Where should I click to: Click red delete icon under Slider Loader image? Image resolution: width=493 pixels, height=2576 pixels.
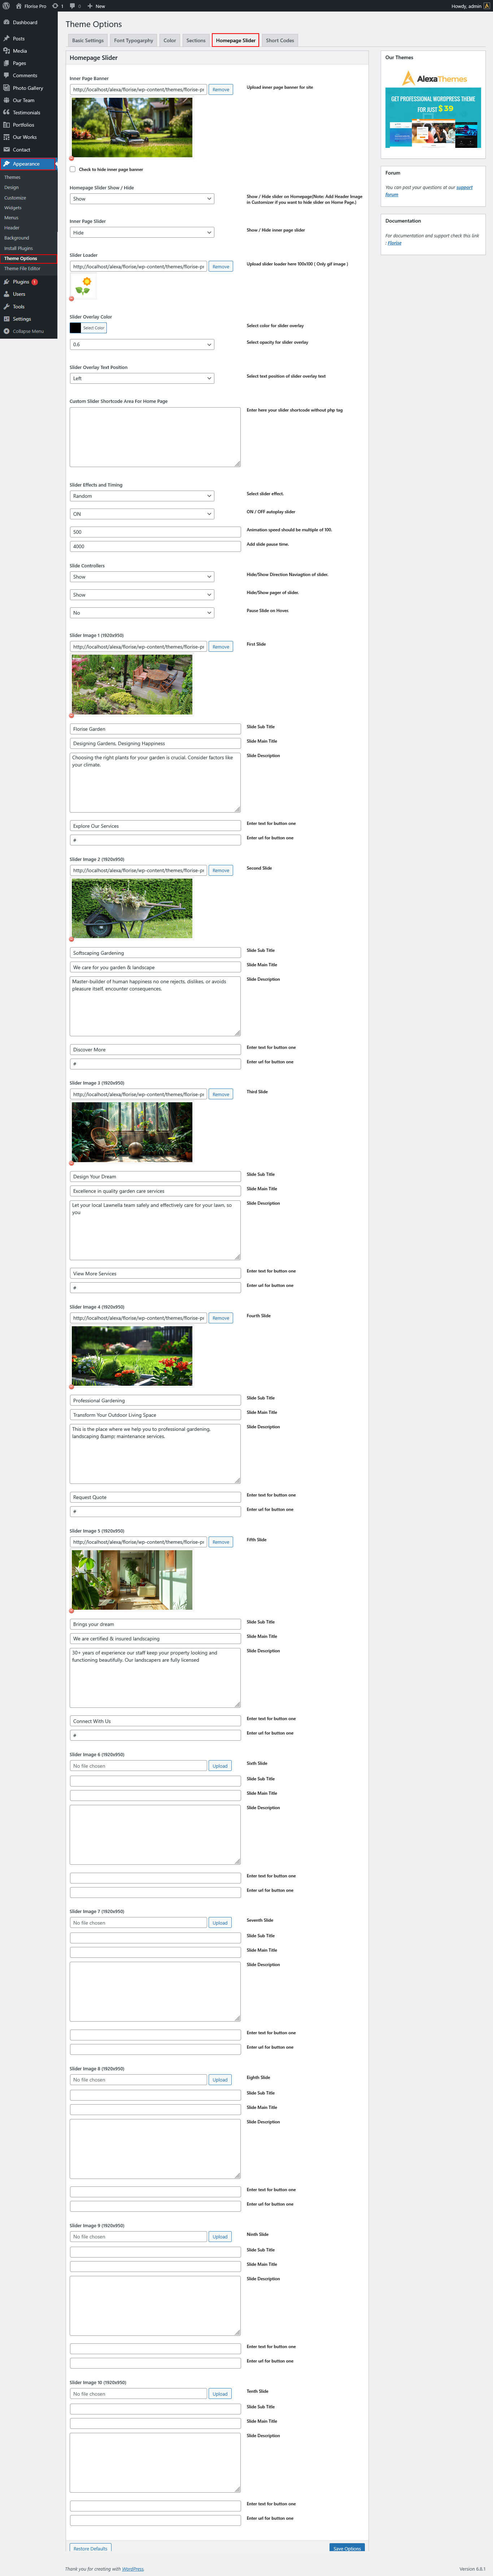[71, 299]
